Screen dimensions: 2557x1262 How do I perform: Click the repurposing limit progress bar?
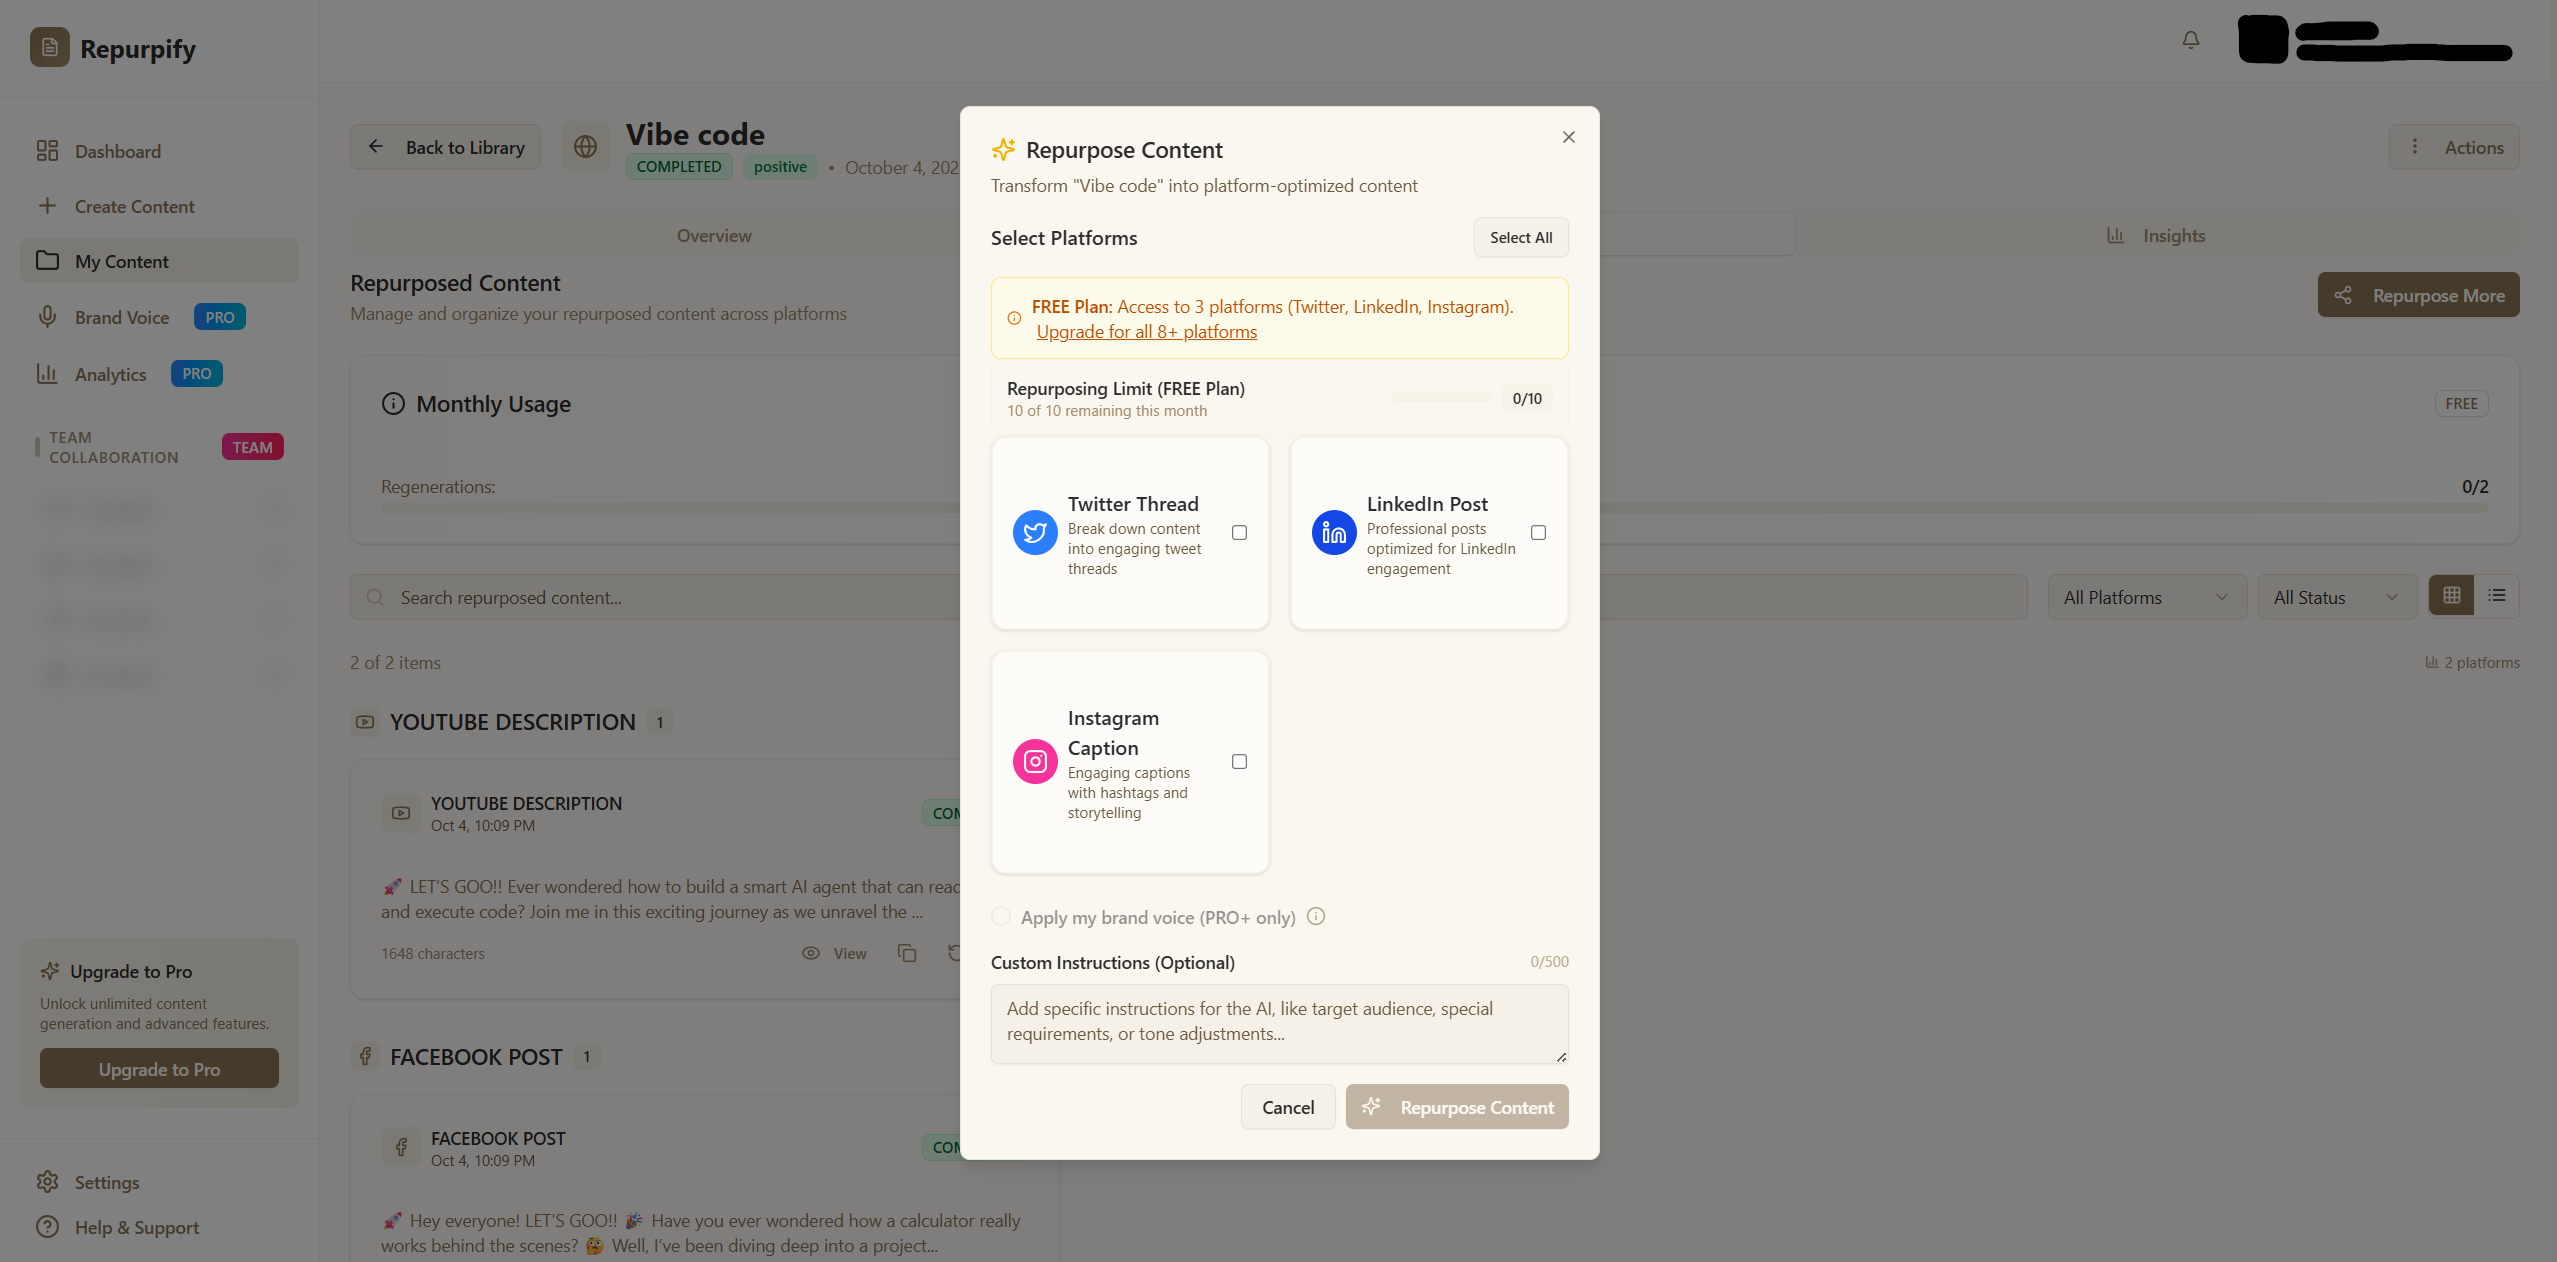click(1441, 398)
